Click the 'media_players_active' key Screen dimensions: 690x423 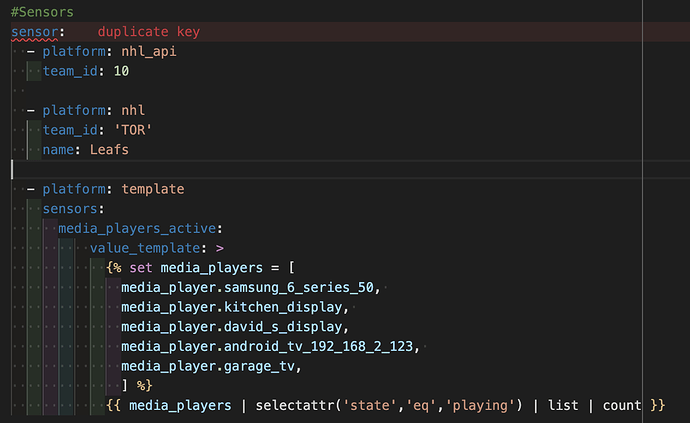point(137,228)
